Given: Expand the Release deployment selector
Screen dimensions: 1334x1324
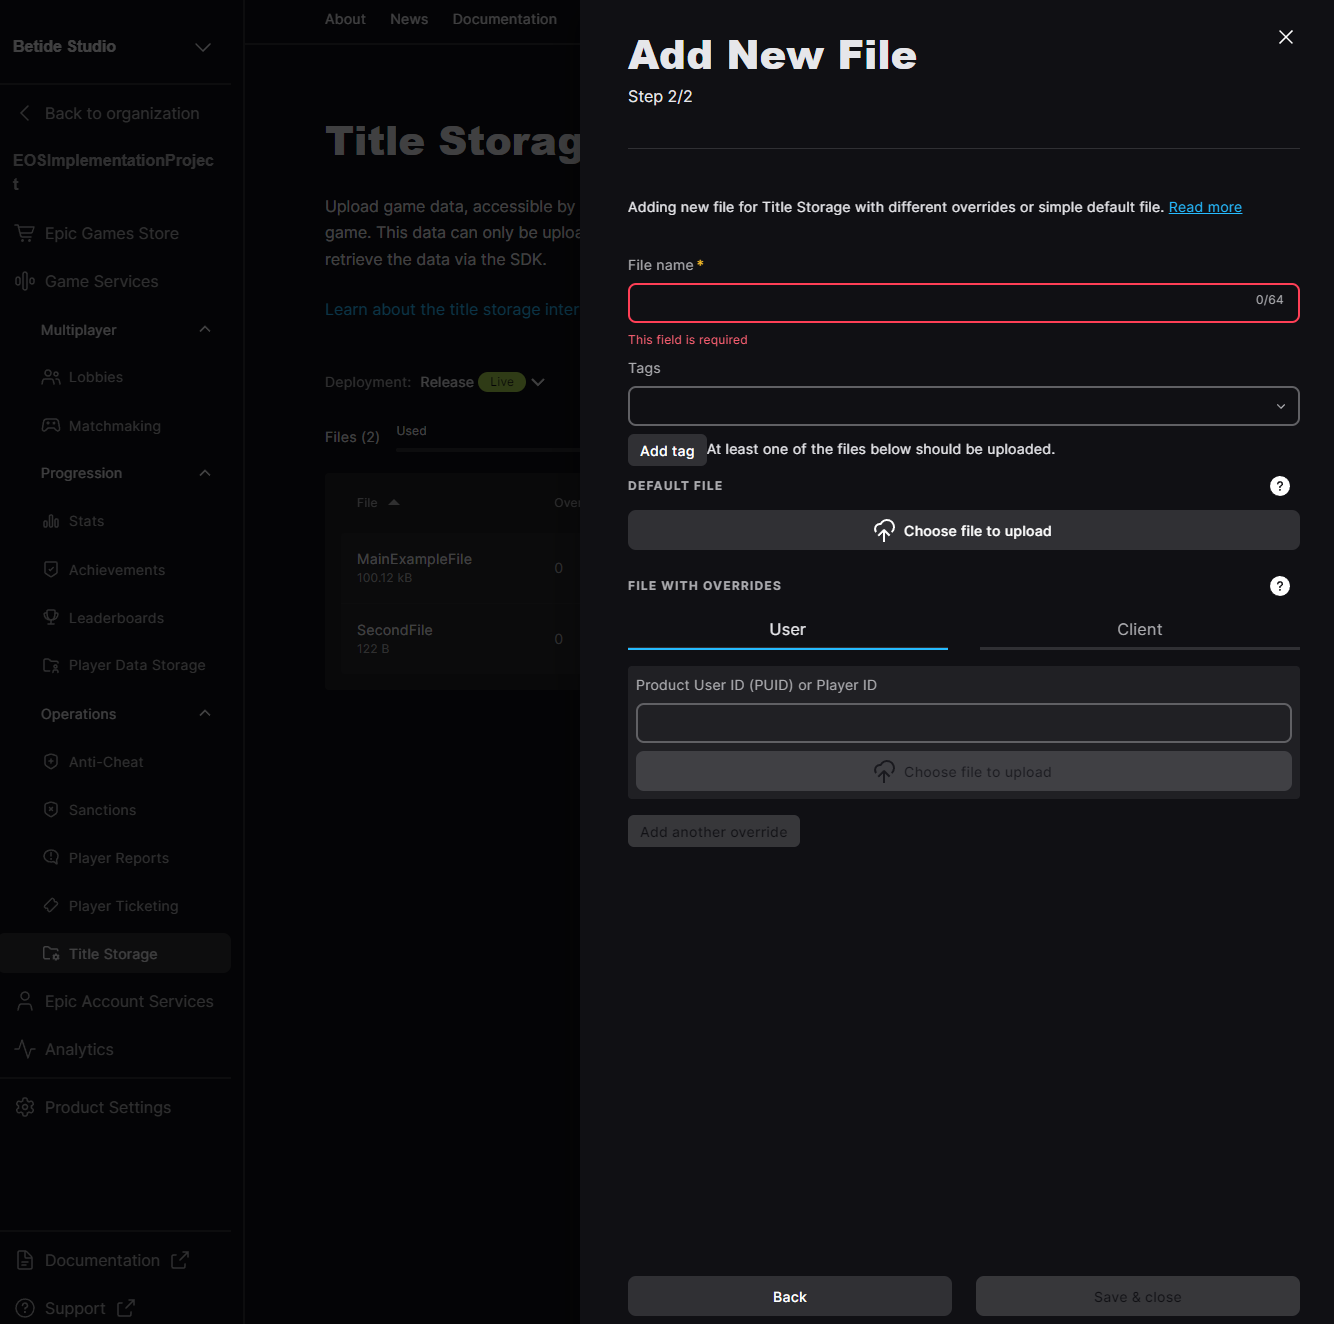Looking at the screenshot, I should (538, 382).
